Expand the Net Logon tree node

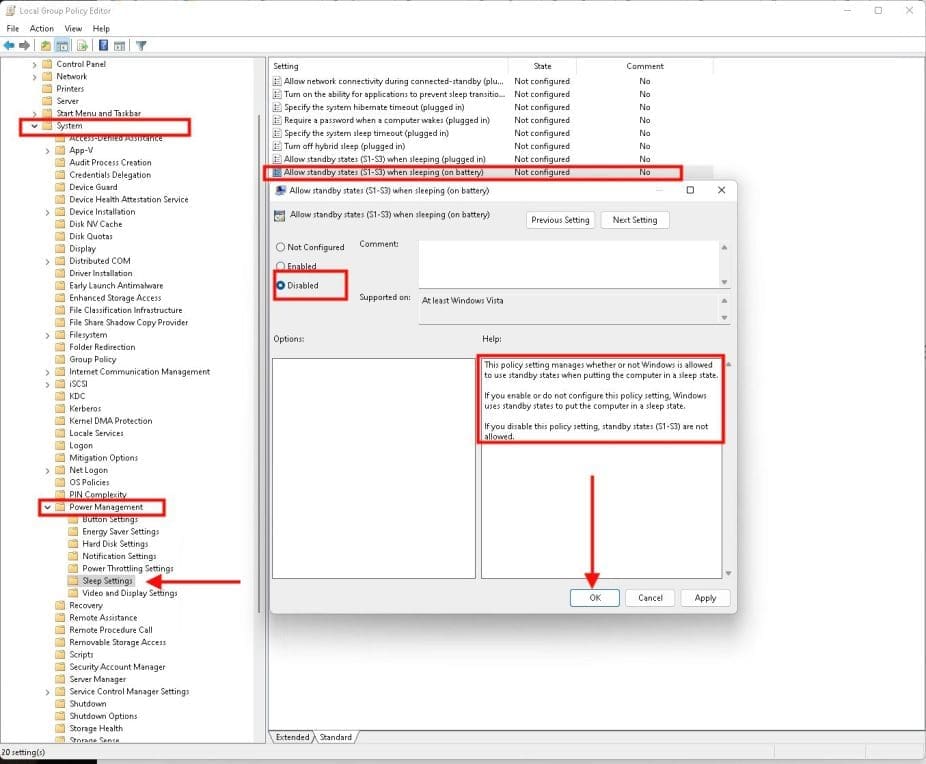48,470
